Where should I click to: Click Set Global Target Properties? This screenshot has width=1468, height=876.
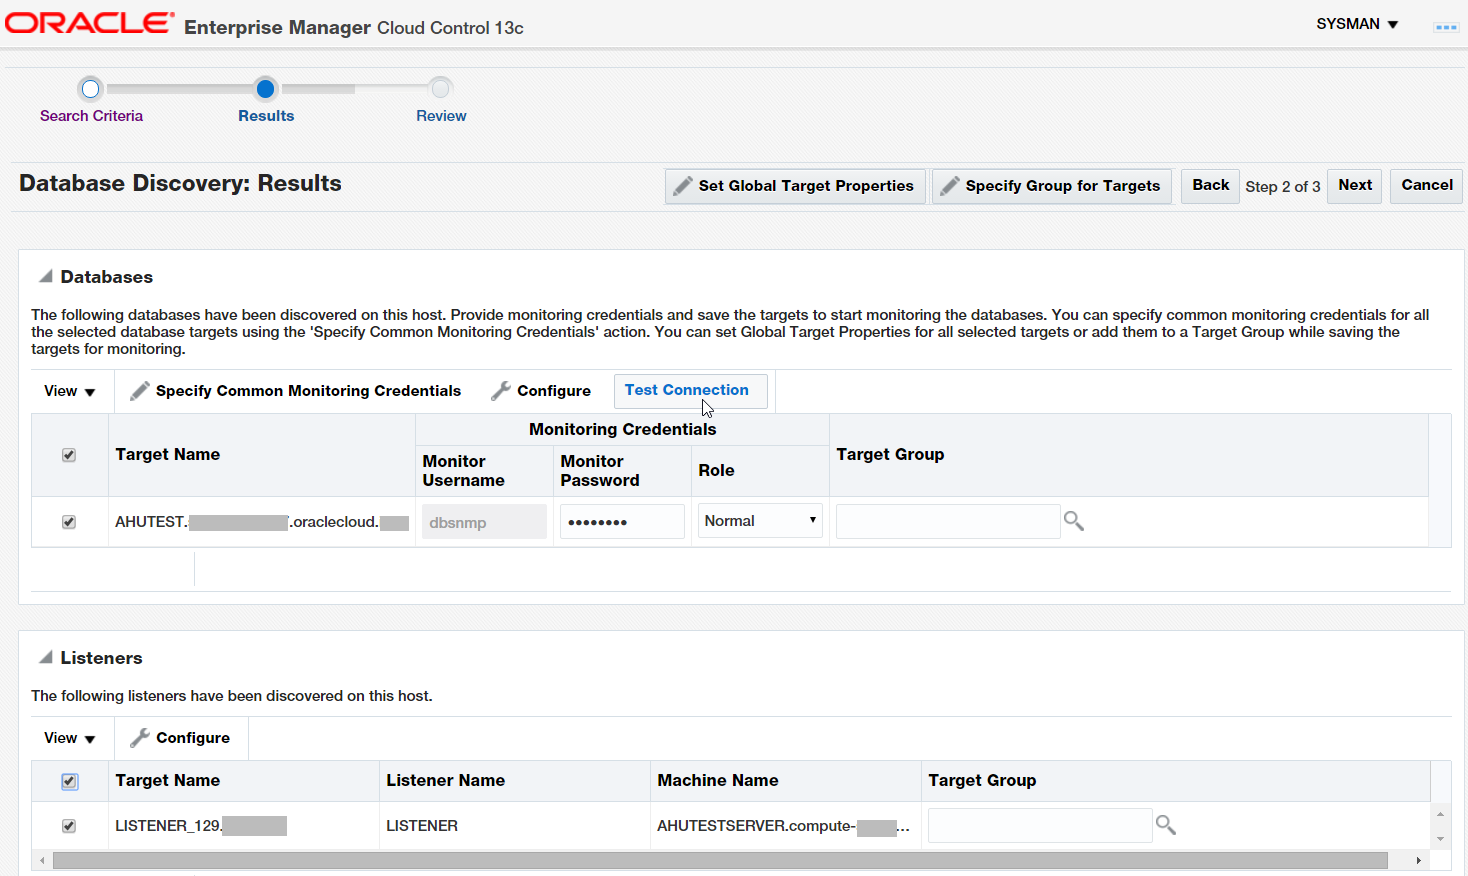795,186
